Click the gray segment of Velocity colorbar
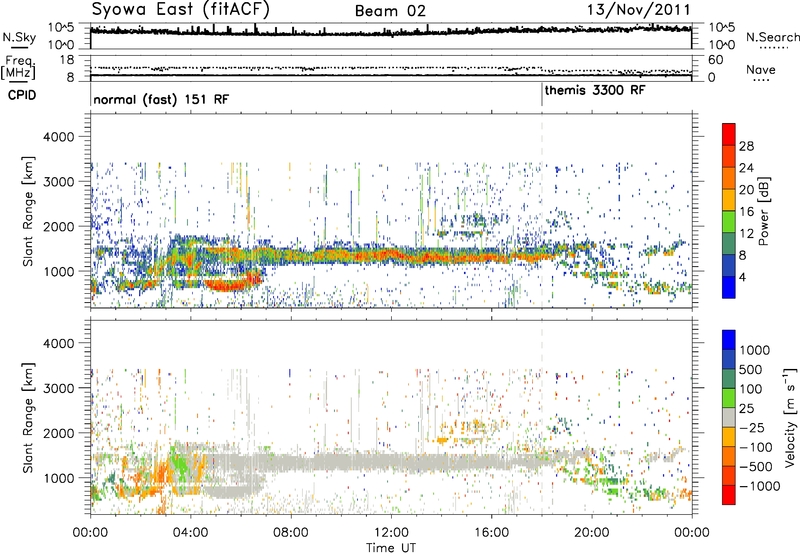The image size is (800, 554). pyautogui.click(x=729, y=418)
